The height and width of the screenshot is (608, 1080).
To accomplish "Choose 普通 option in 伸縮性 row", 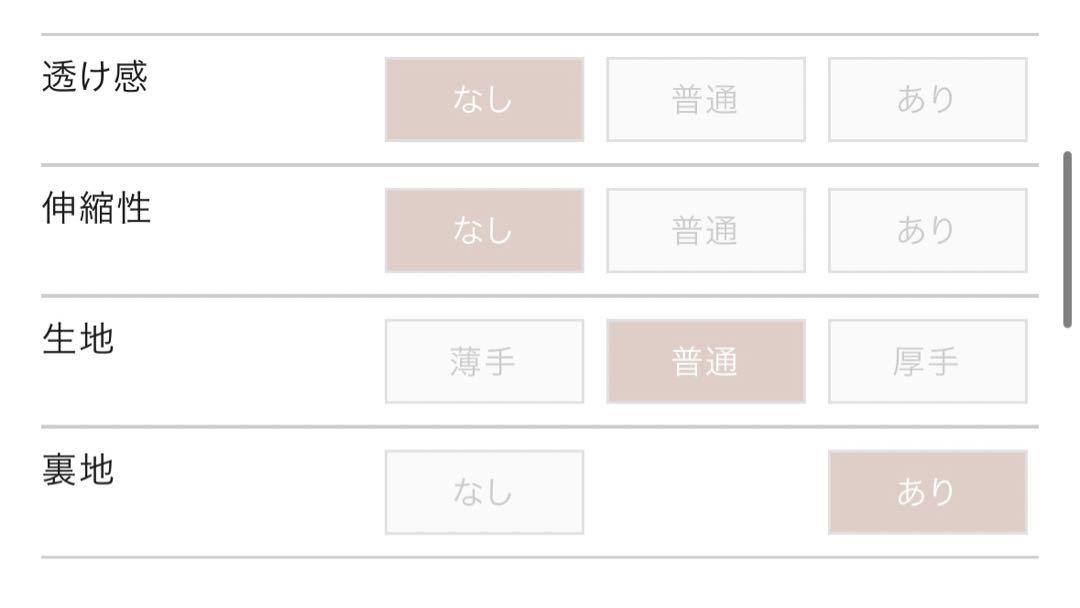I will 706,231.
